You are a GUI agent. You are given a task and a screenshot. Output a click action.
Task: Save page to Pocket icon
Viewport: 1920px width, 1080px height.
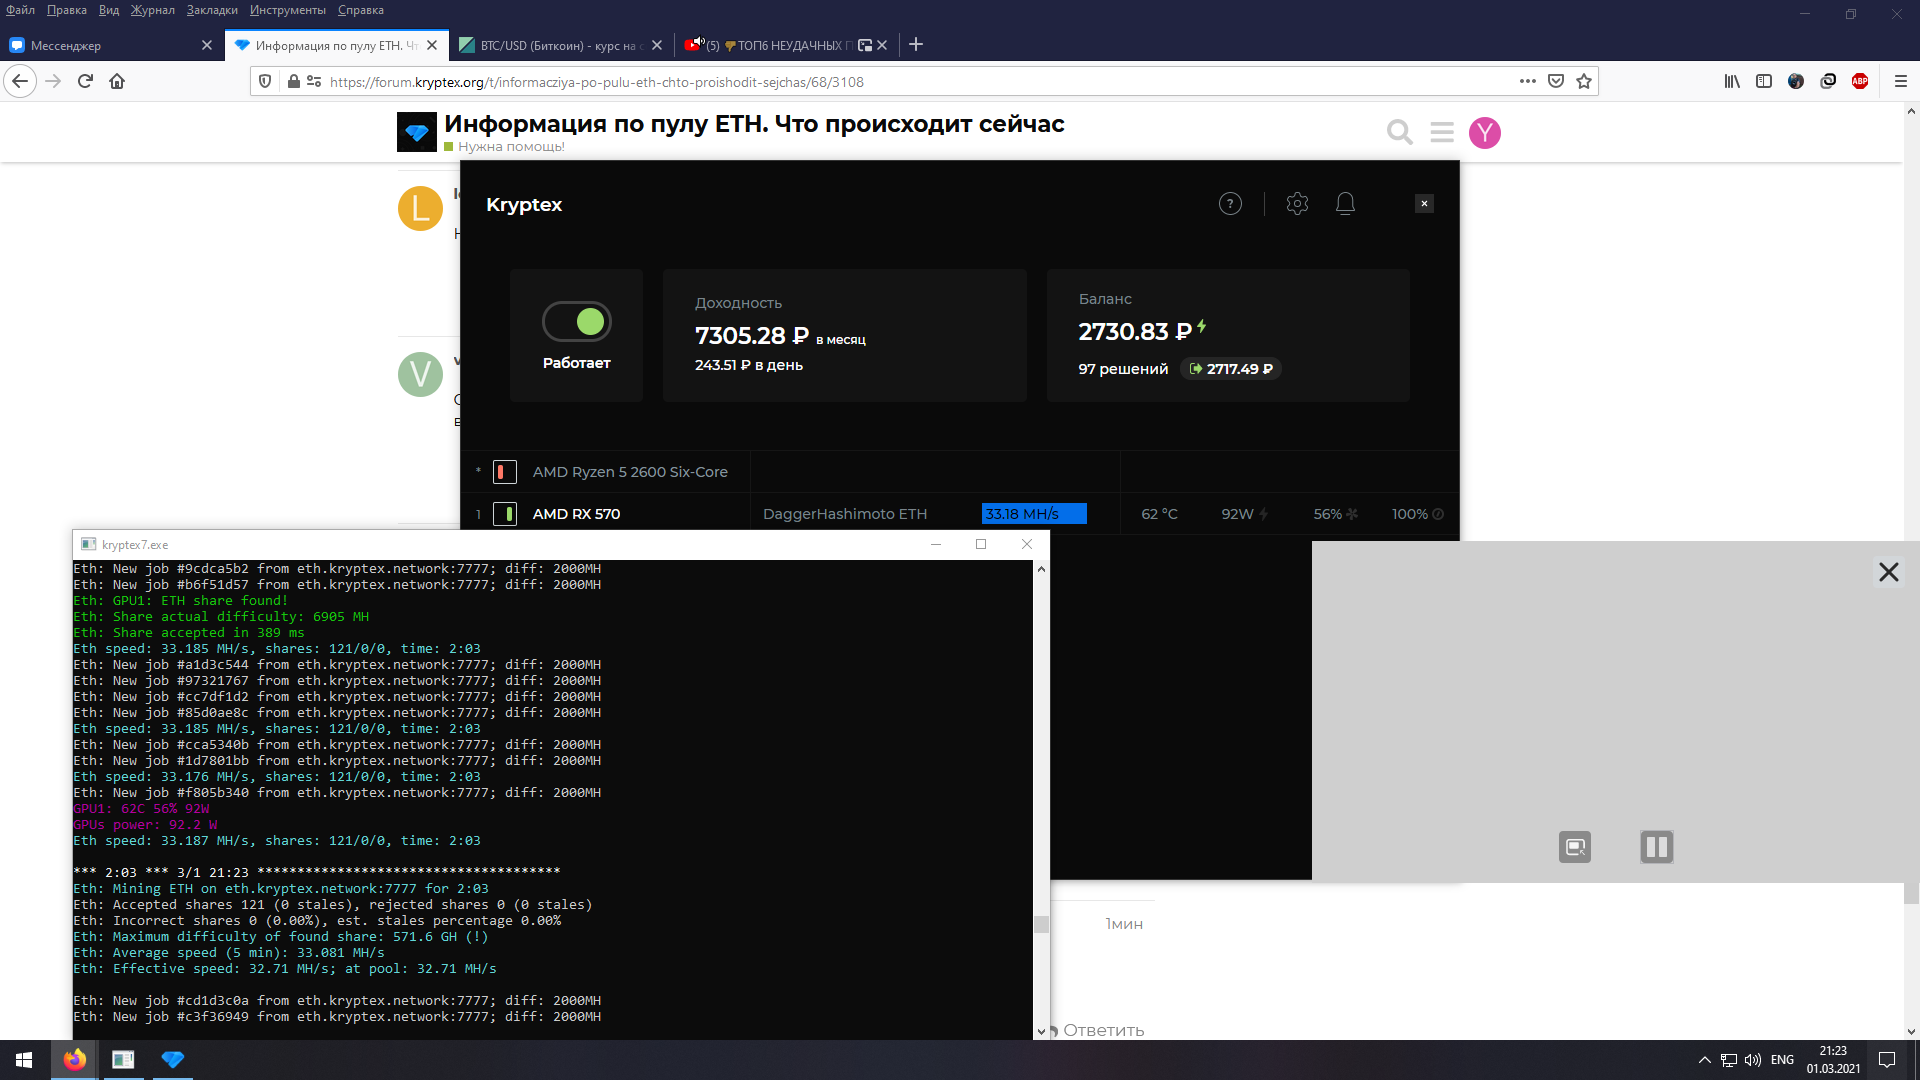1556,81
